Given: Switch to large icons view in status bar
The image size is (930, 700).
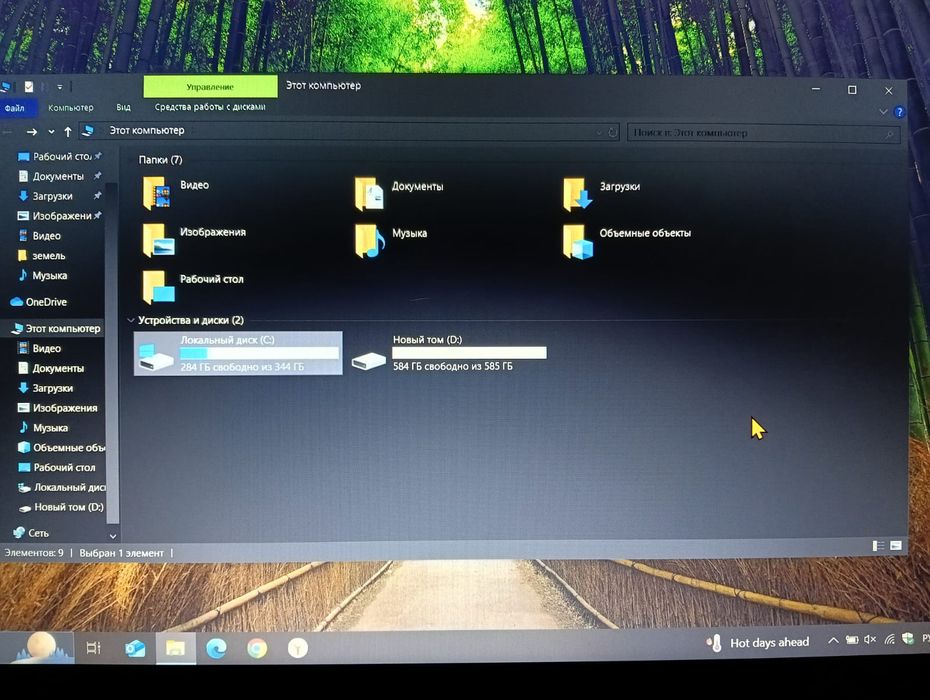Looking at the screenshot, I should pyautogui.click(x=896, y=545).
